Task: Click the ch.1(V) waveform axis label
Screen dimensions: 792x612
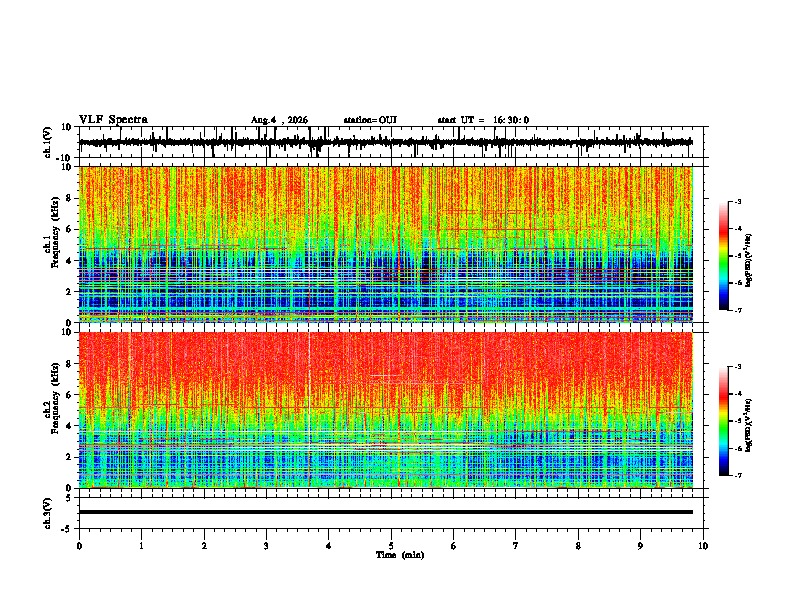Action: point(48,142)
